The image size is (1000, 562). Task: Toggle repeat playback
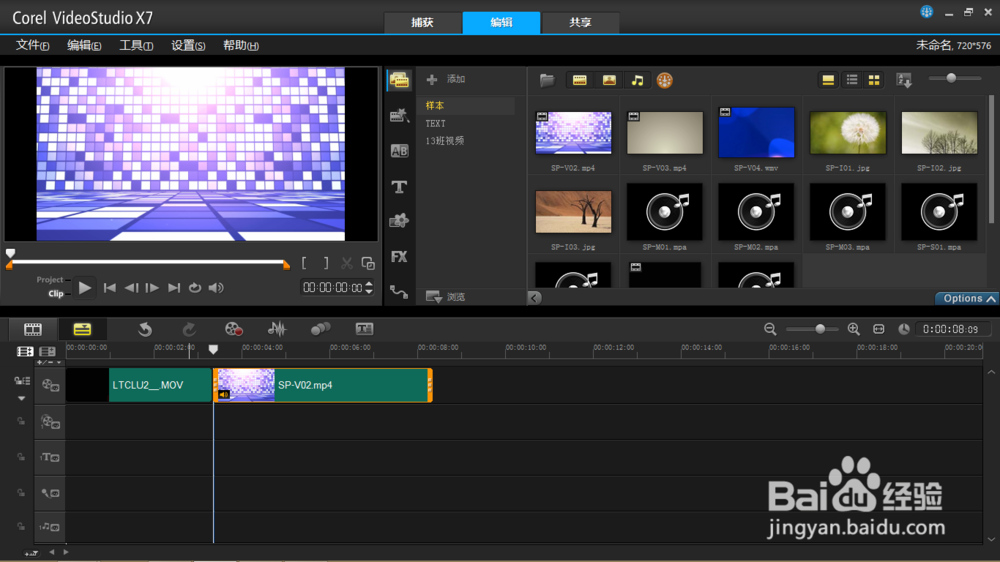coord(195,288)
